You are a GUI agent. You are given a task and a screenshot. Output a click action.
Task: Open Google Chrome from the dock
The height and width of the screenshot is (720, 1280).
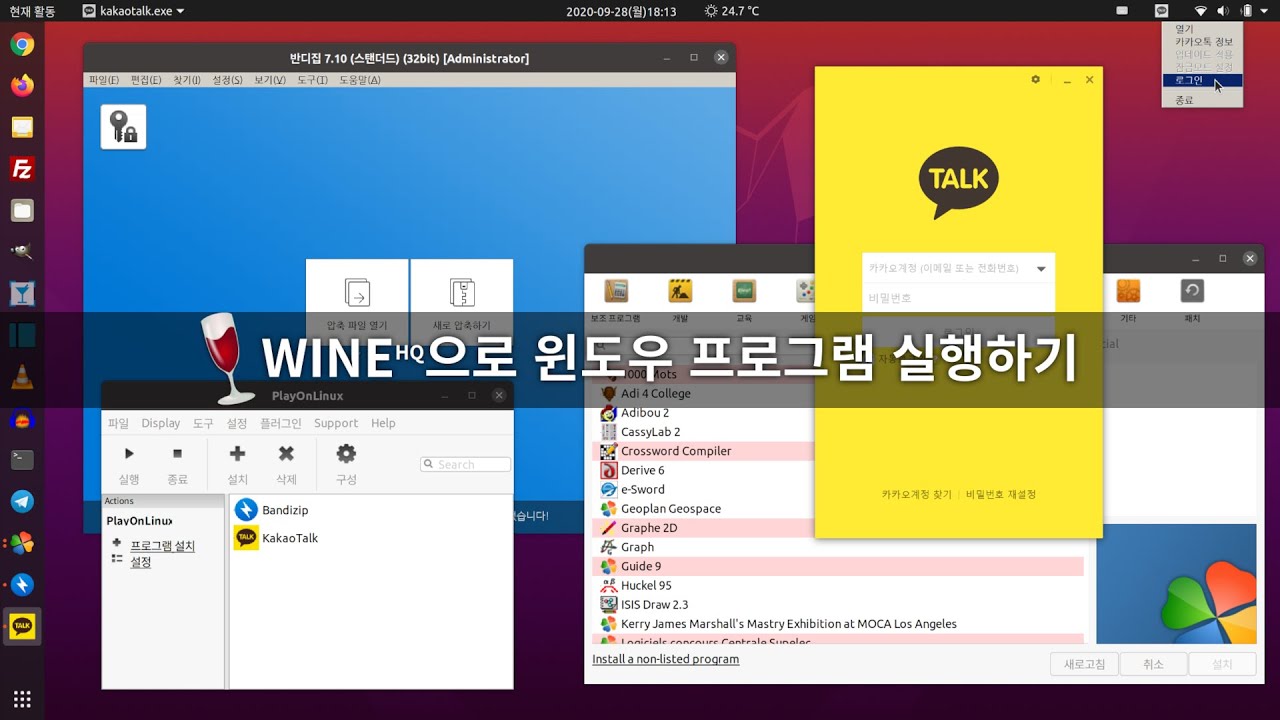tap(22, 44)
